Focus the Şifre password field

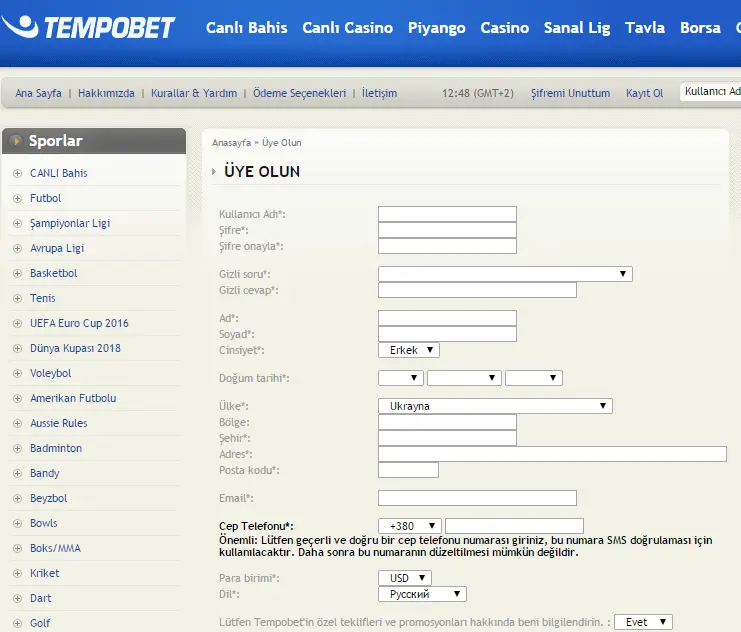pos(447,230)
